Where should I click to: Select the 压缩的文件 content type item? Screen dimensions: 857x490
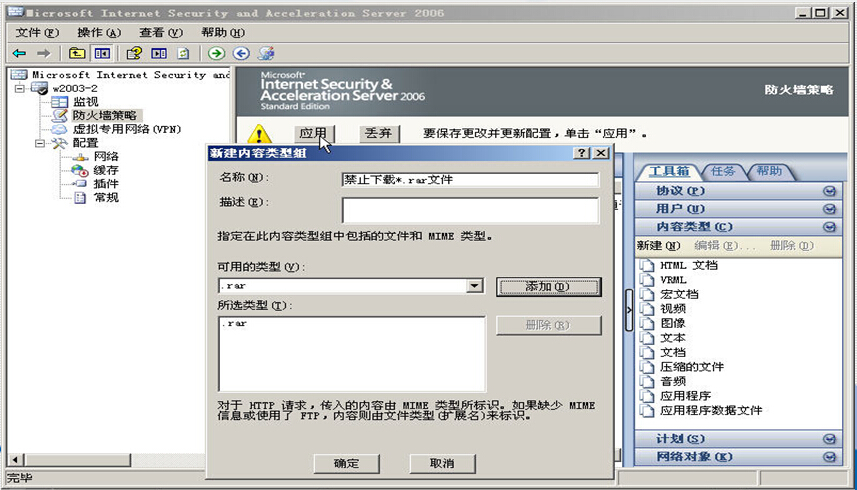[x=690, y=367]
